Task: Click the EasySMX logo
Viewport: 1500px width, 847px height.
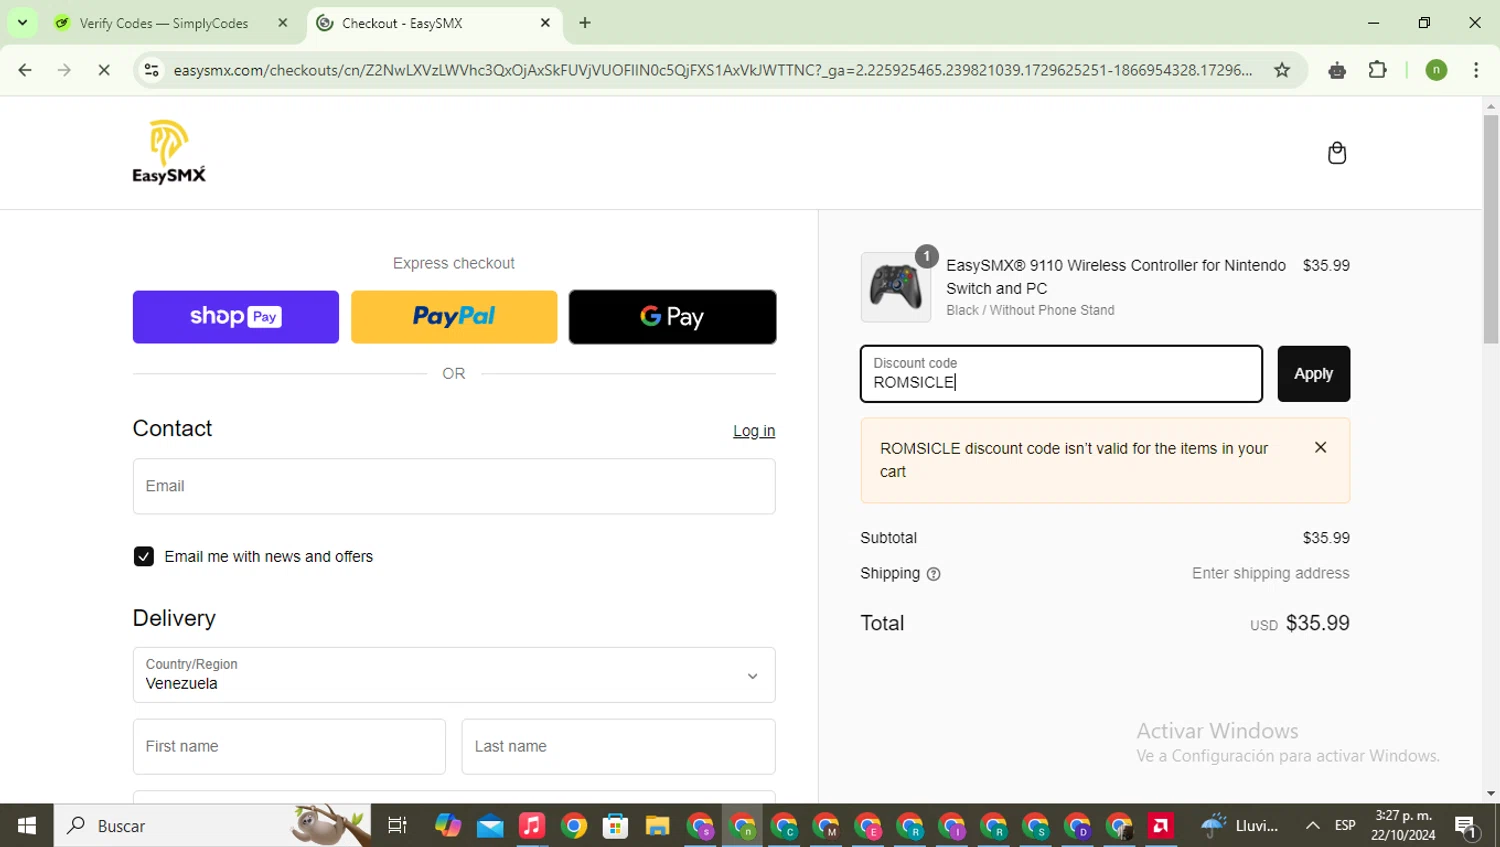Action: [169, 152]
